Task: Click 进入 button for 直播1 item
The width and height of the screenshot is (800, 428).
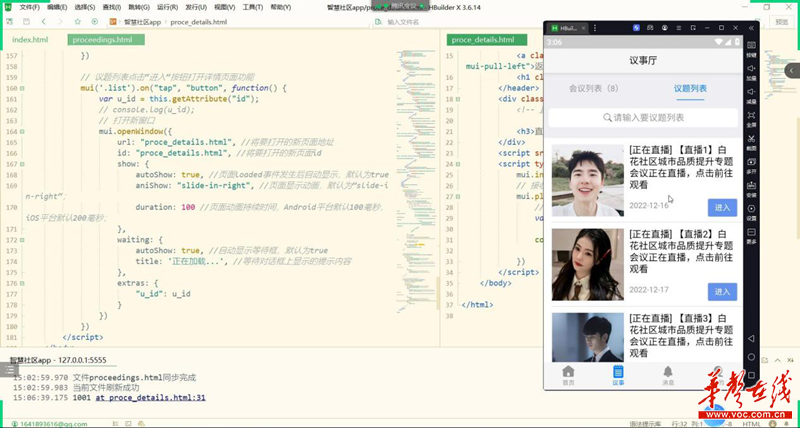Action: tap(722, 208)
